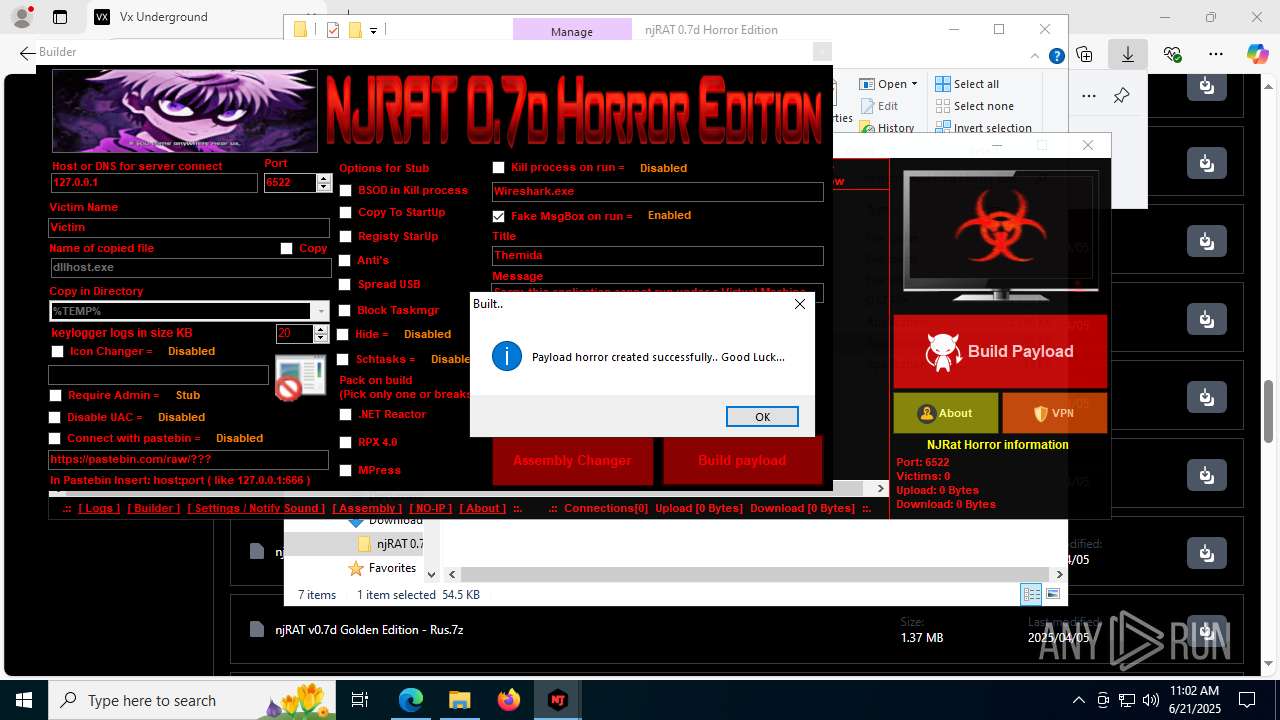Viewport: 1280px width, 720px height.
Task: Open Task View on taskbar
Action: coord(360,700)
